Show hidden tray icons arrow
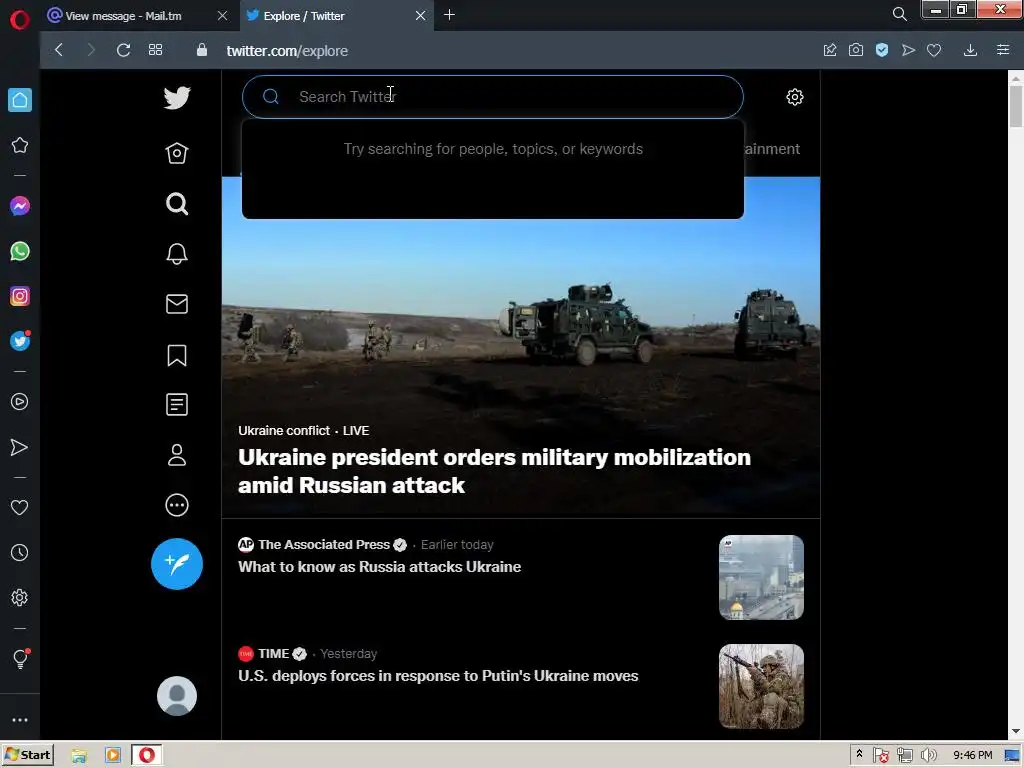The image size is (1024, 768). (x=859, y=754)
